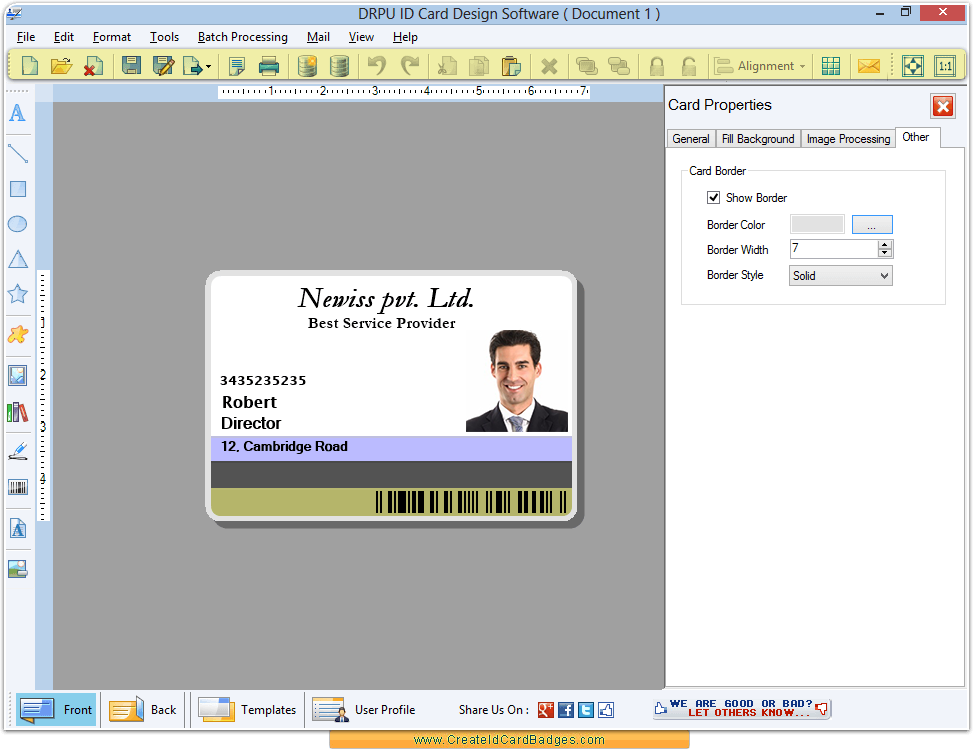Click the Delete X icon in toolbar
The image size is (973, 750).
pyautogui.click(x=549, y=66)
